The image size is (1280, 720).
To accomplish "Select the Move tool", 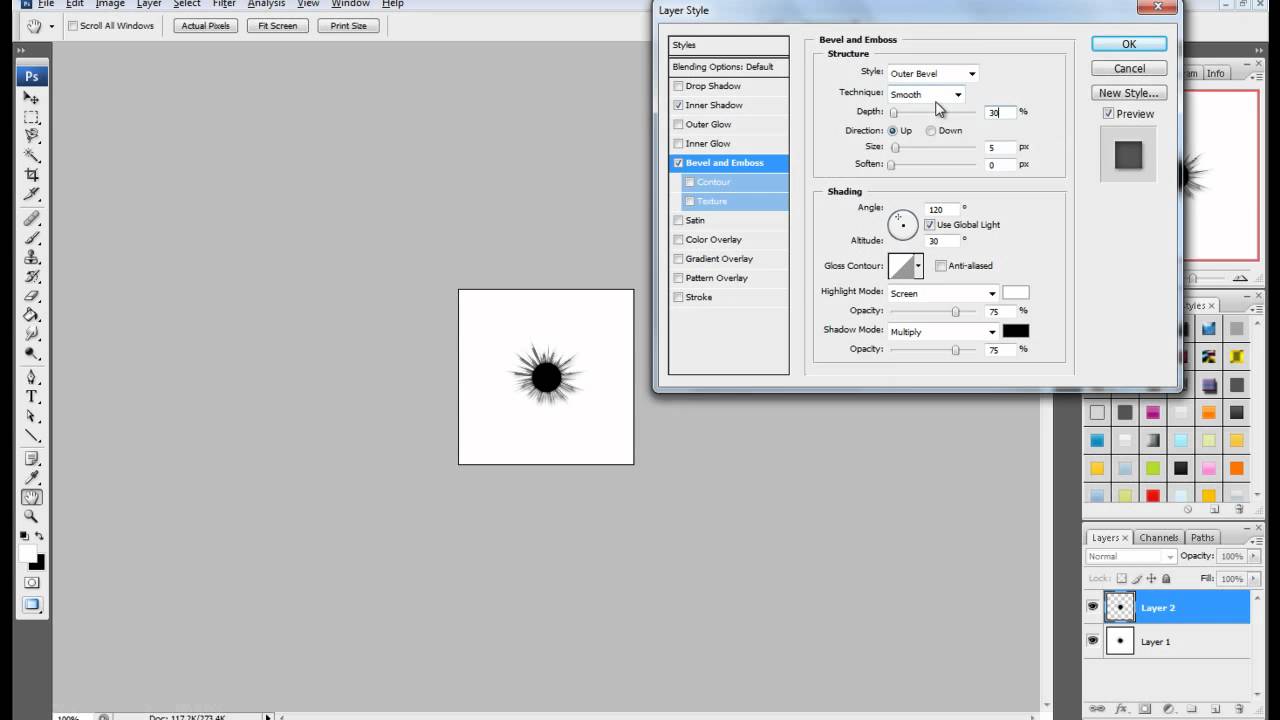I will tap(31, 98).
